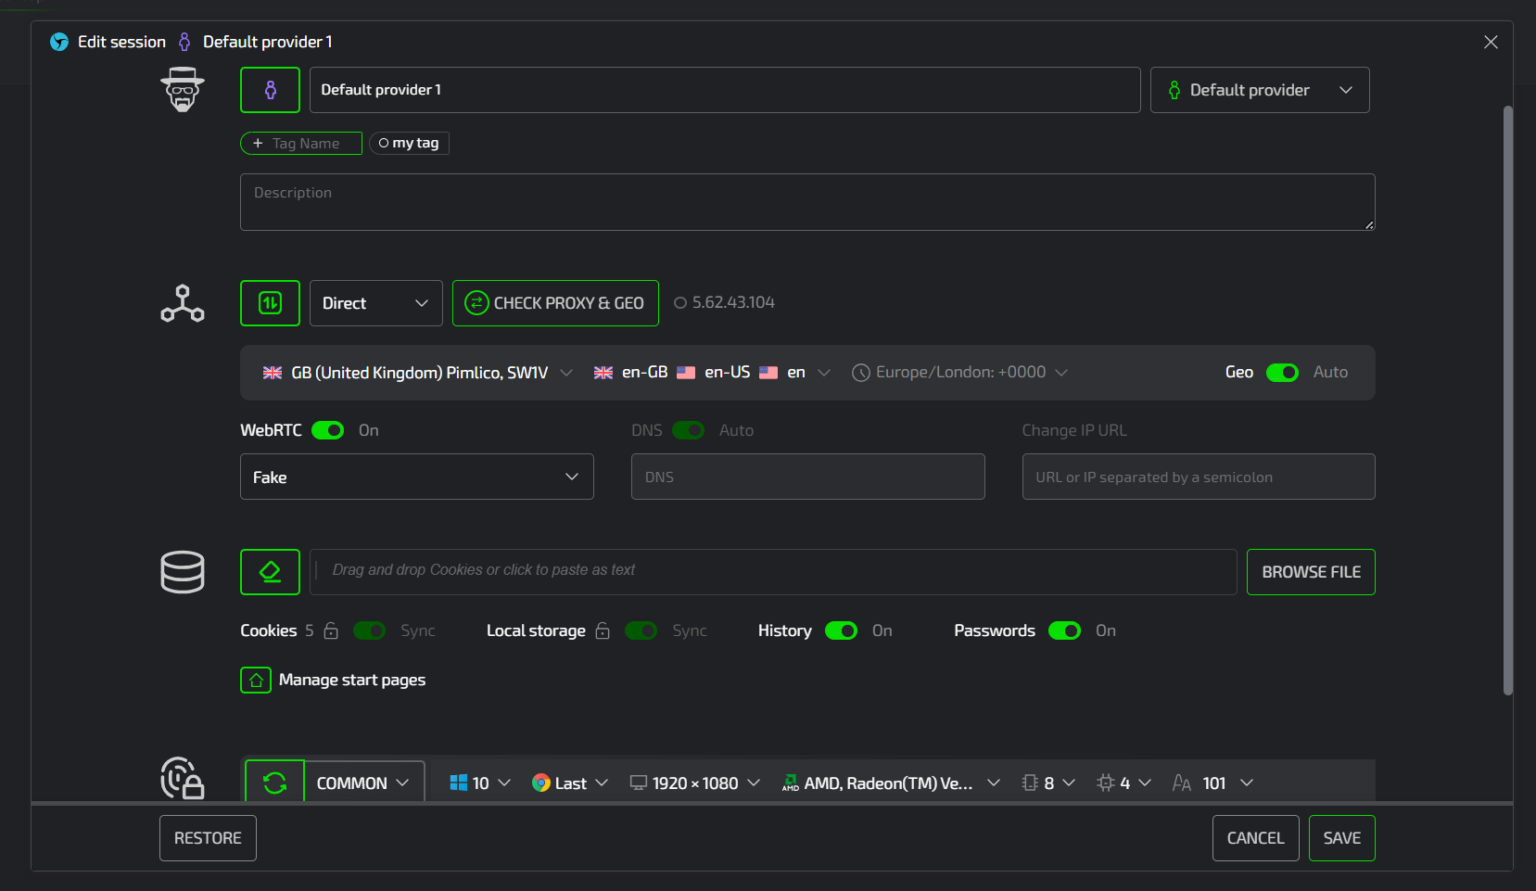
Task: Click the Local storage lock icon
Action: pyautogui.click(x=602, y=630)
